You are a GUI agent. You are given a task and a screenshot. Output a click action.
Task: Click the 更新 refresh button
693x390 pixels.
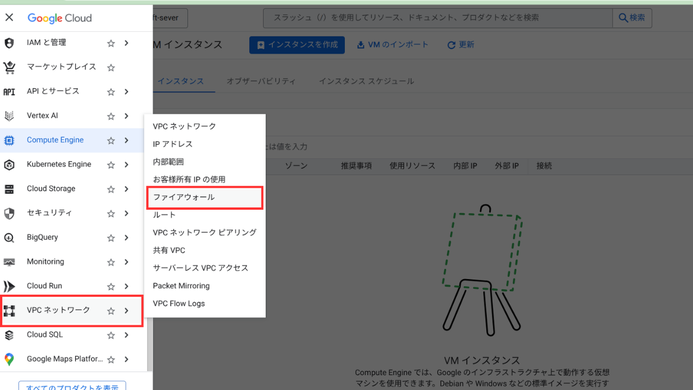461,45
